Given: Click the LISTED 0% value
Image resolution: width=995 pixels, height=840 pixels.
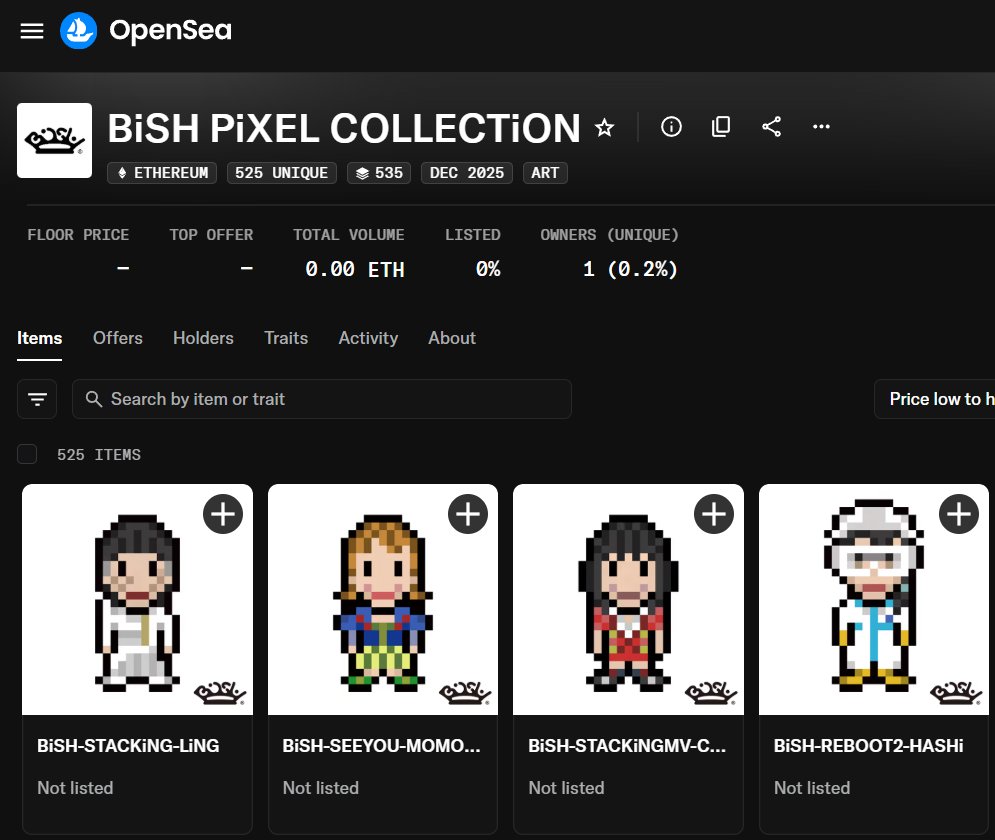Looking at the screenshot, I should coord(488,269).
